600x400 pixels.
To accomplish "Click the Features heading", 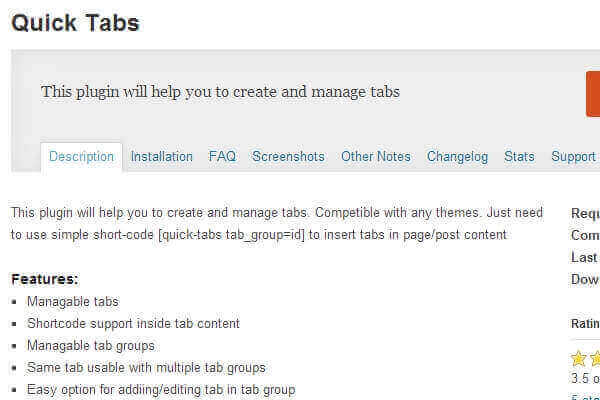I will point(44,279).
